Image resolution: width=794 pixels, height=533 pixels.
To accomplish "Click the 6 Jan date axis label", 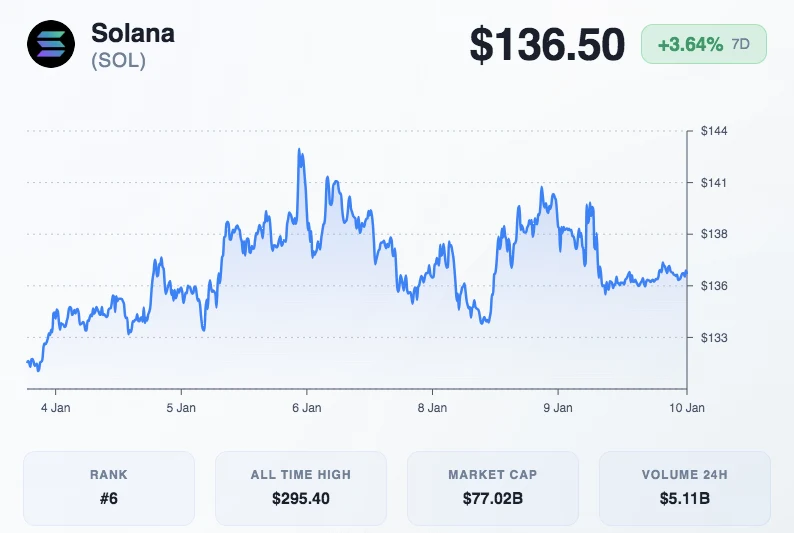I will point(307,408).
